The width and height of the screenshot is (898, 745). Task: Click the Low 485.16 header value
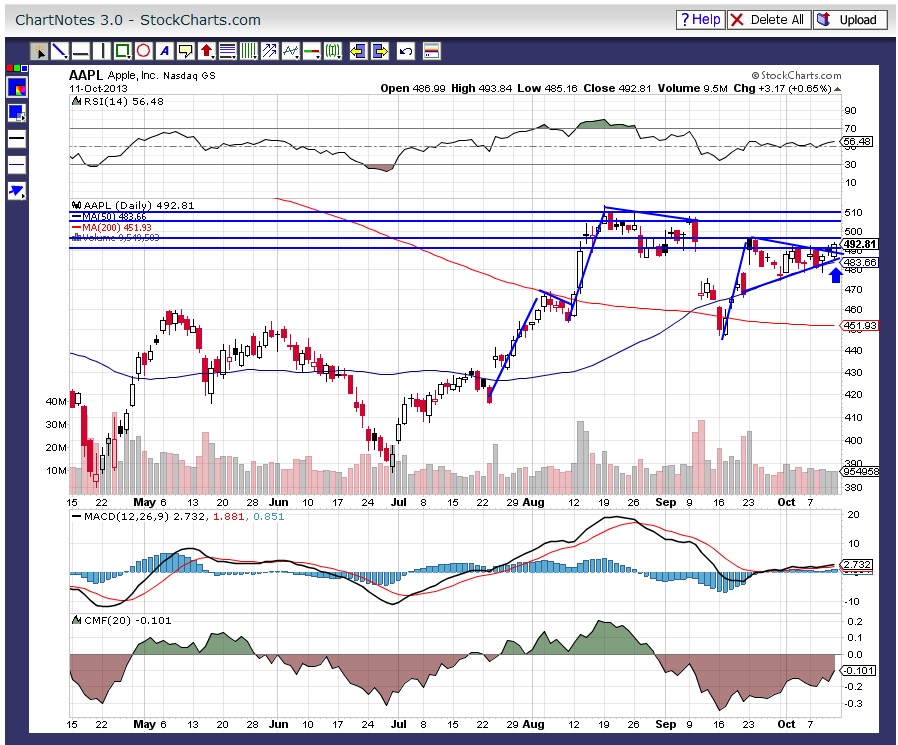point(548,88)
